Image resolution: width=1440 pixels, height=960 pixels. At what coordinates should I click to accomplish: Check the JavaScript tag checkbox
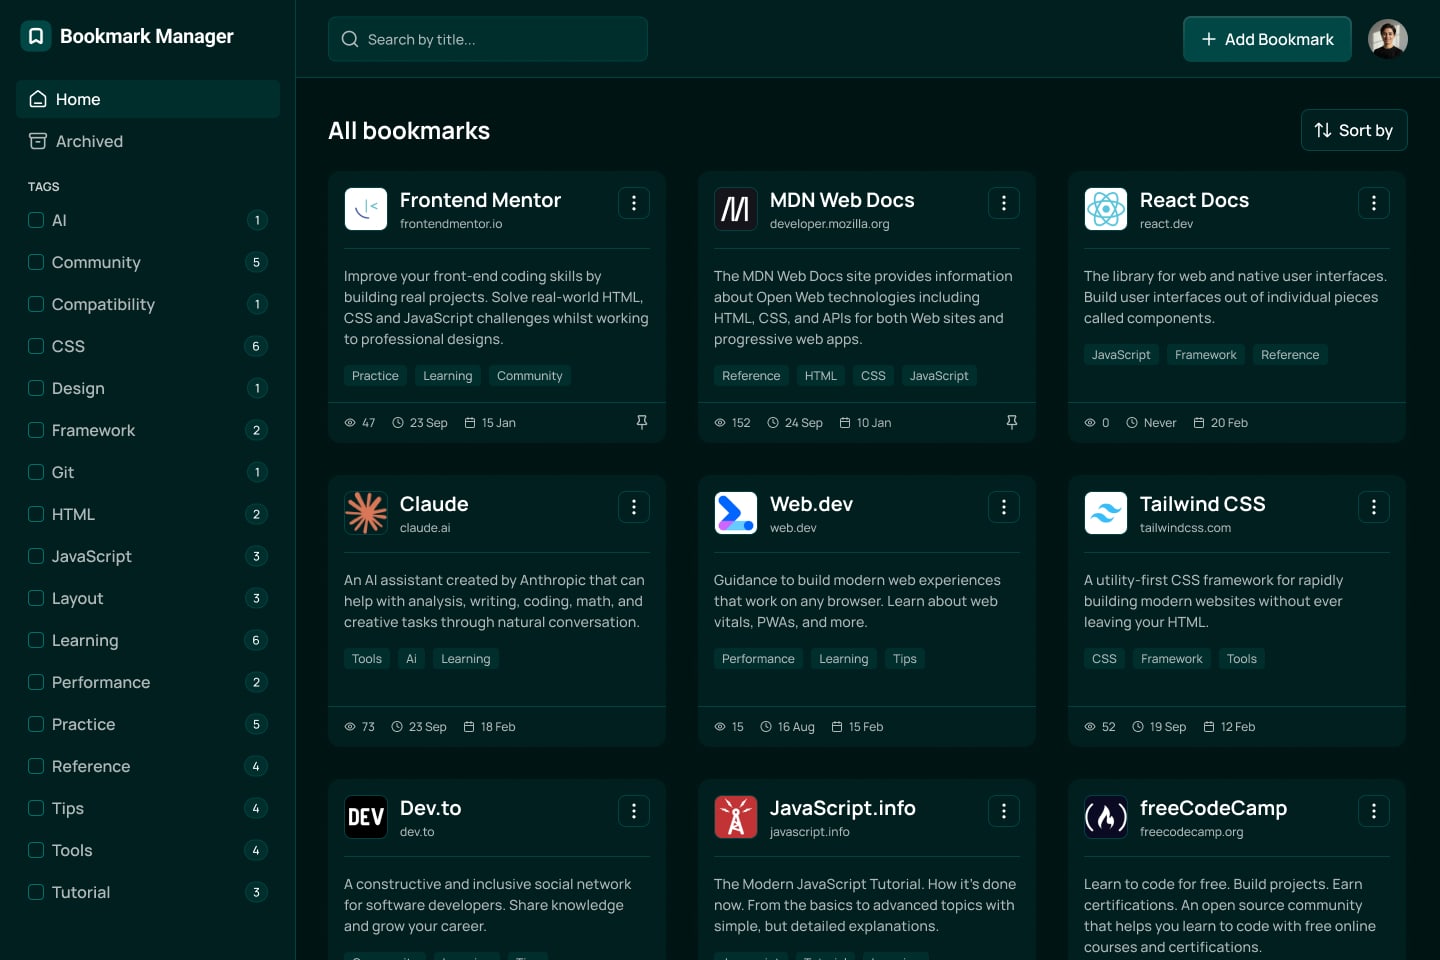(x=36, y=556)
